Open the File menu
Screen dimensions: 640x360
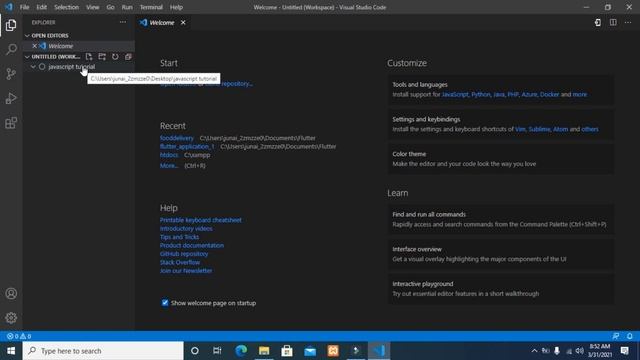24,7
